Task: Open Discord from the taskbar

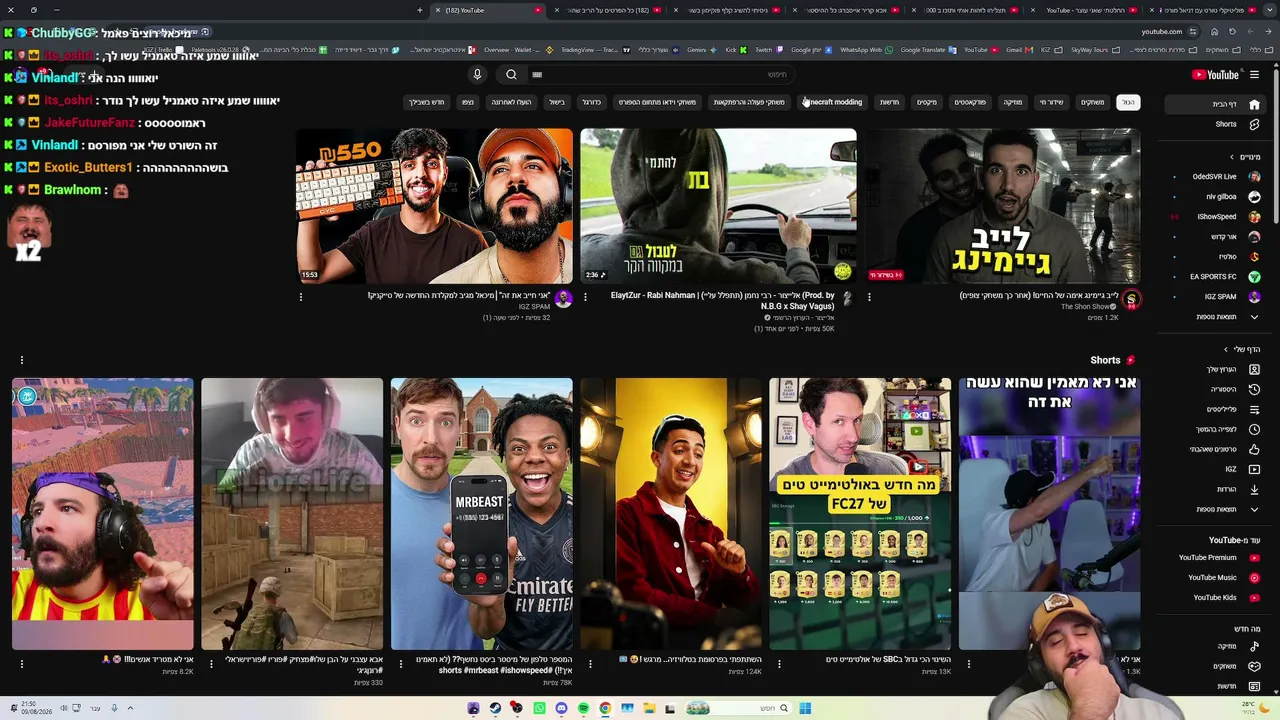Action: tap(561, 708)
